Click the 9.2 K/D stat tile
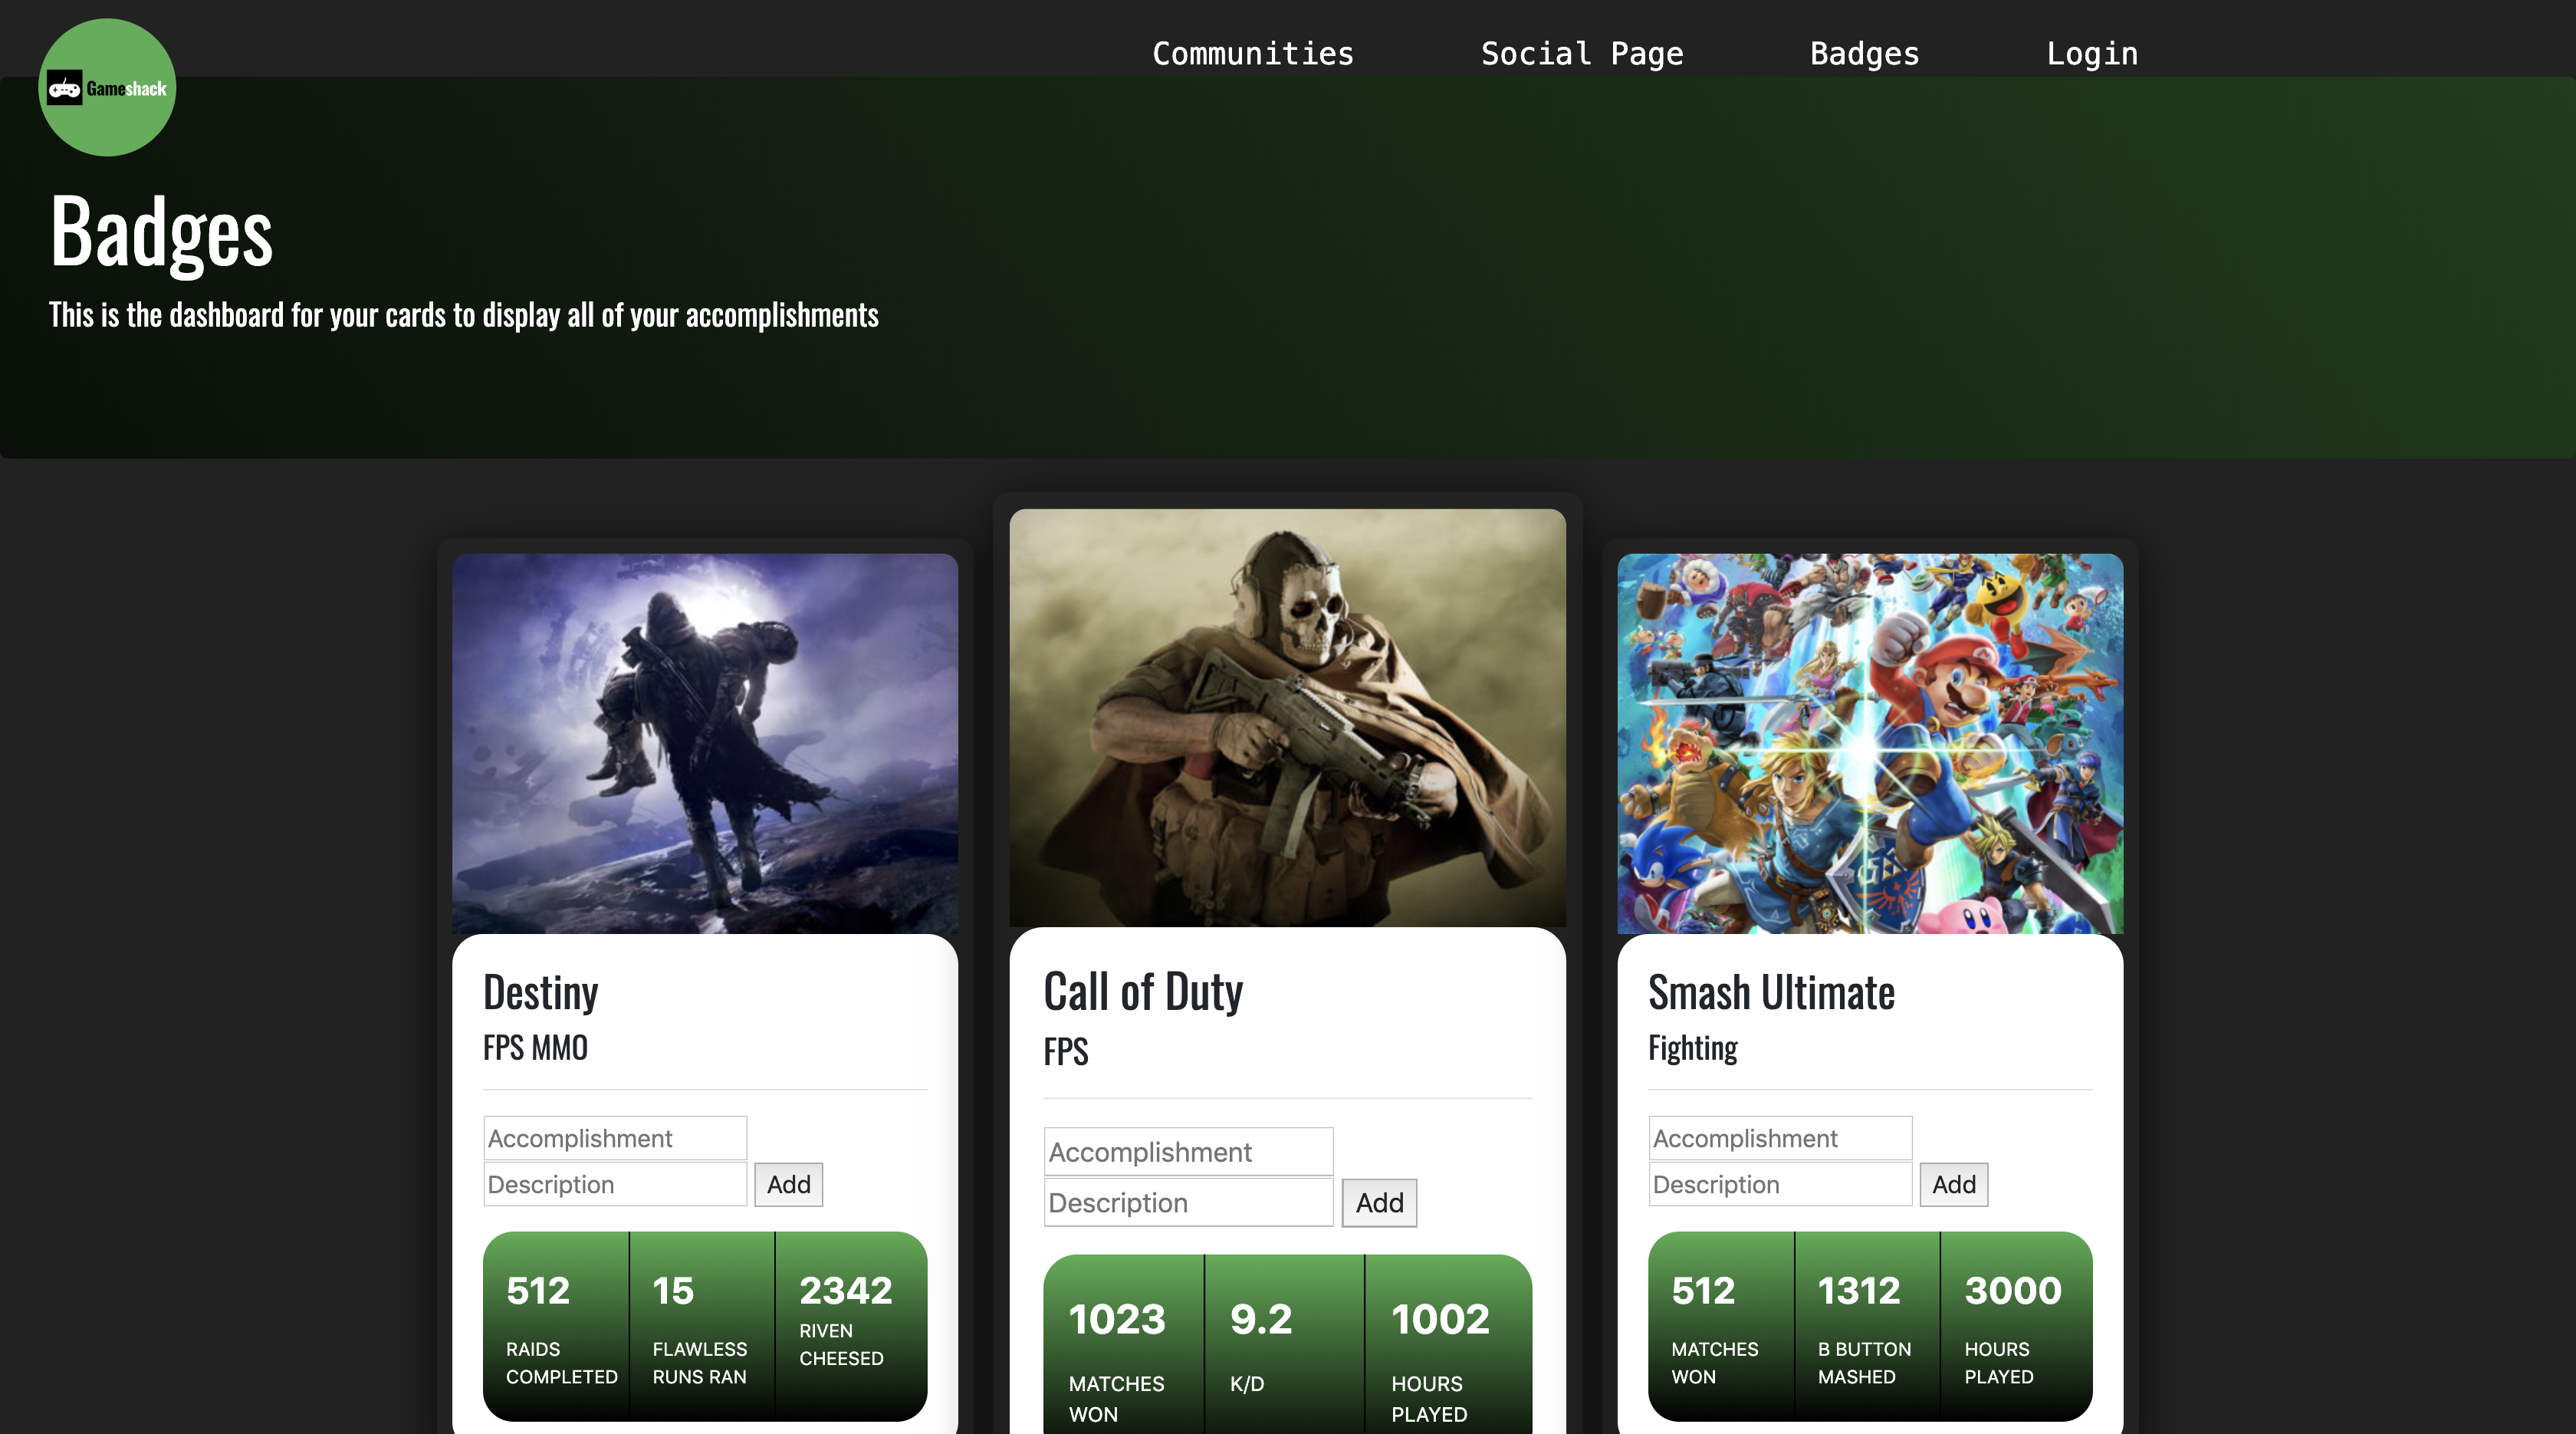The height and width of the screenshot is (1434, 2576). point(1283,1344)
